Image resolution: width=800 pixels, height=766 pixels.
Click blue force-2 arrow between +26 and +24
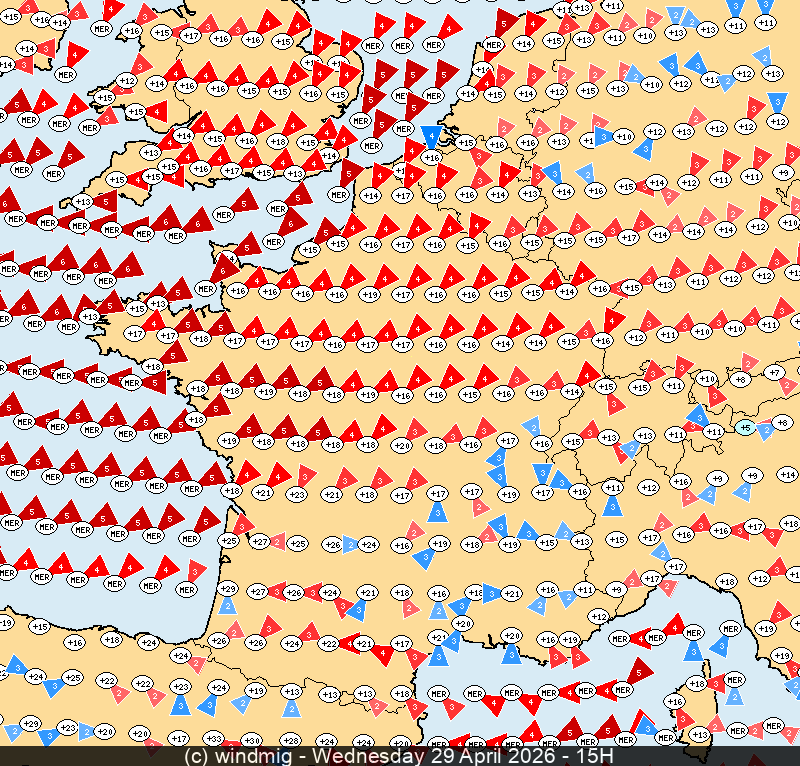[x=350, y=545]
